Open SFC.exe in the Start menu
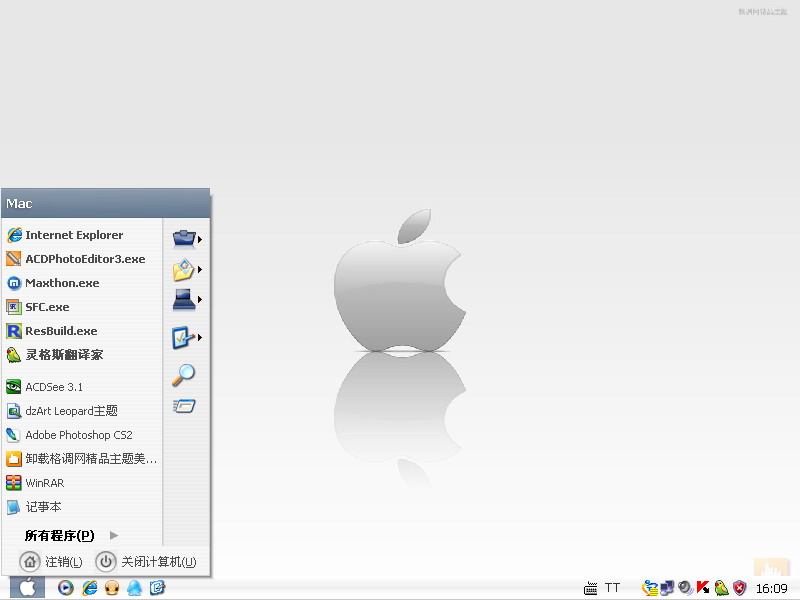This screenshot has height=600, width=800. pyautogui.click(x=82, y=307)
